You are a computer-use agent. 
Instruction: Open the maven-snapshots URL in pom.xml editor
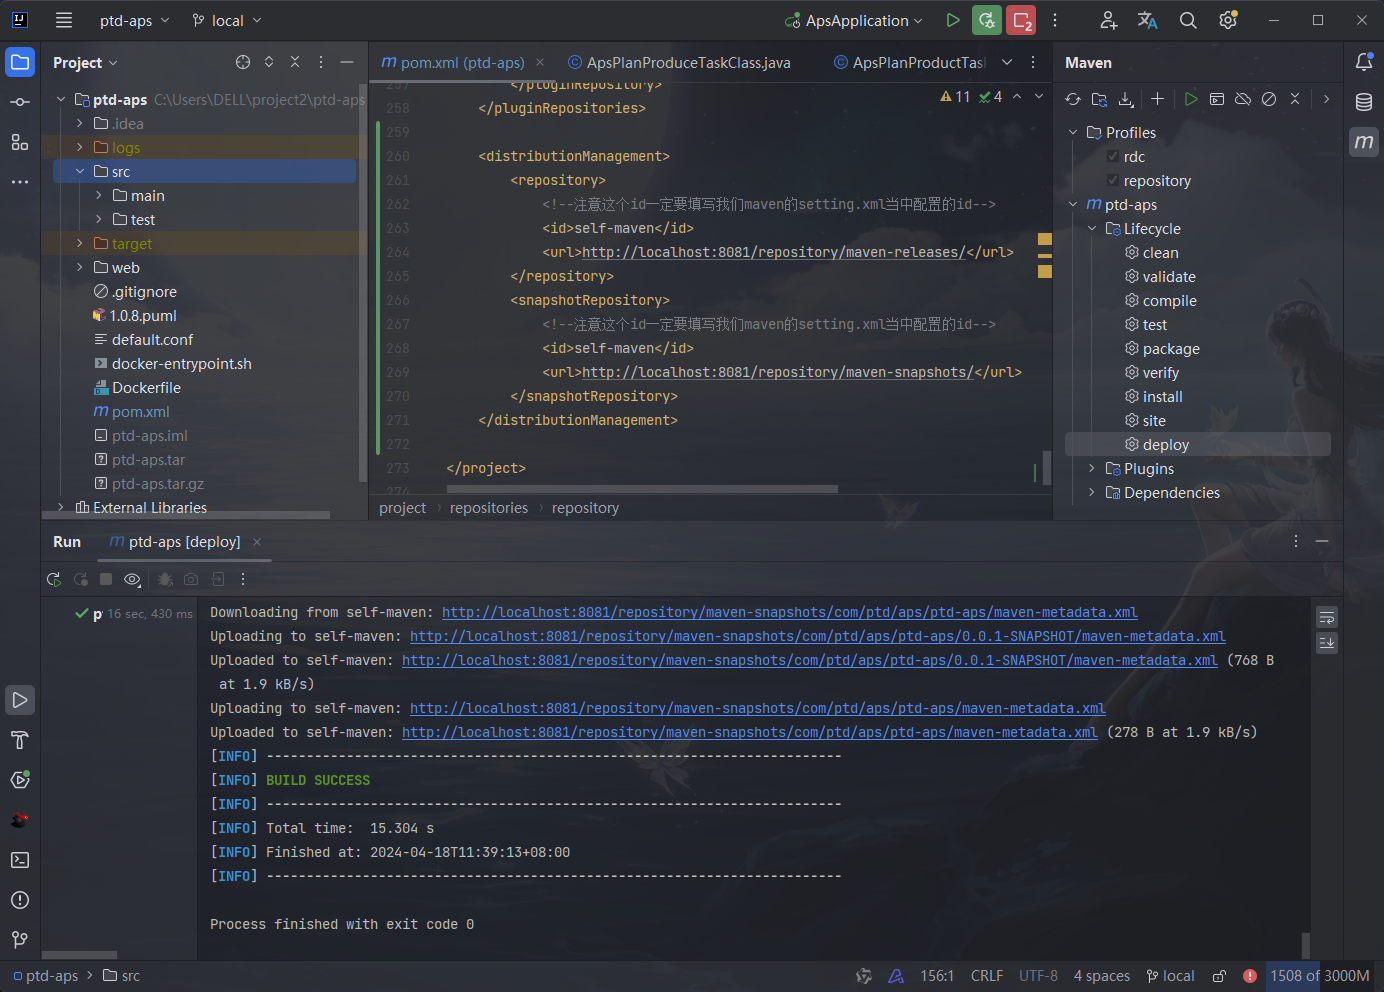(x=778, y=372)
